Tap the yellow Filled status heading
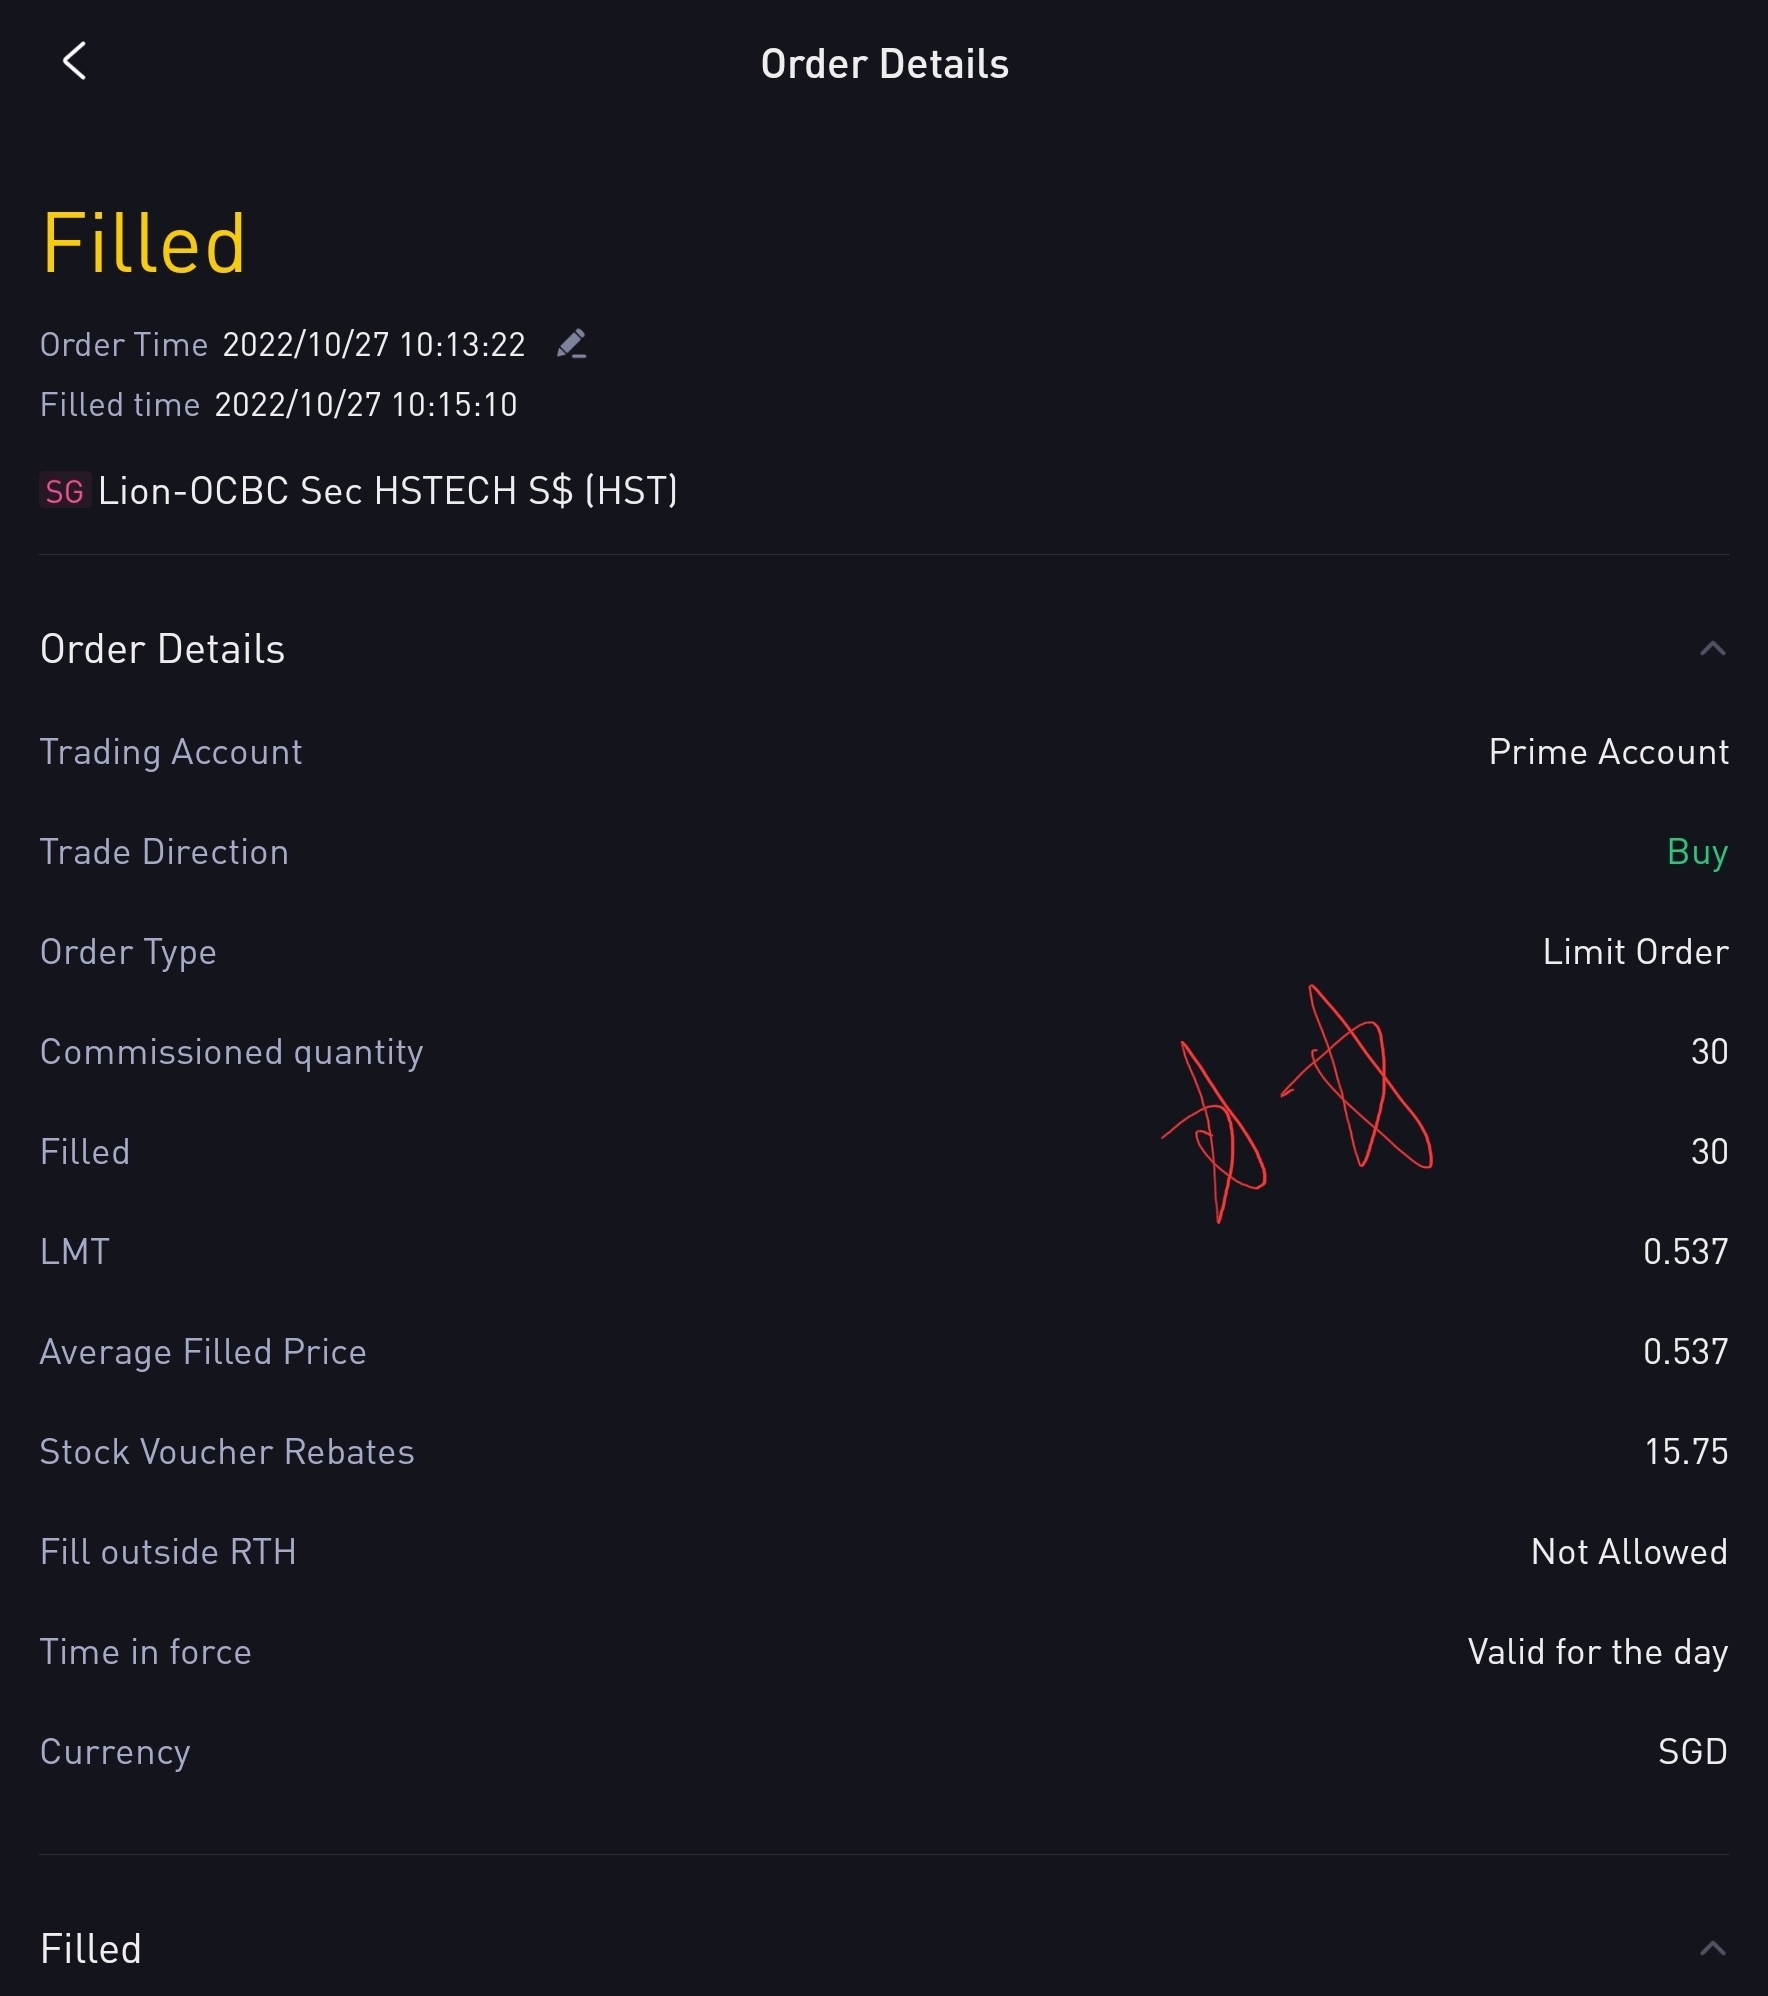1768x1996 pixels. pos(143,244)
